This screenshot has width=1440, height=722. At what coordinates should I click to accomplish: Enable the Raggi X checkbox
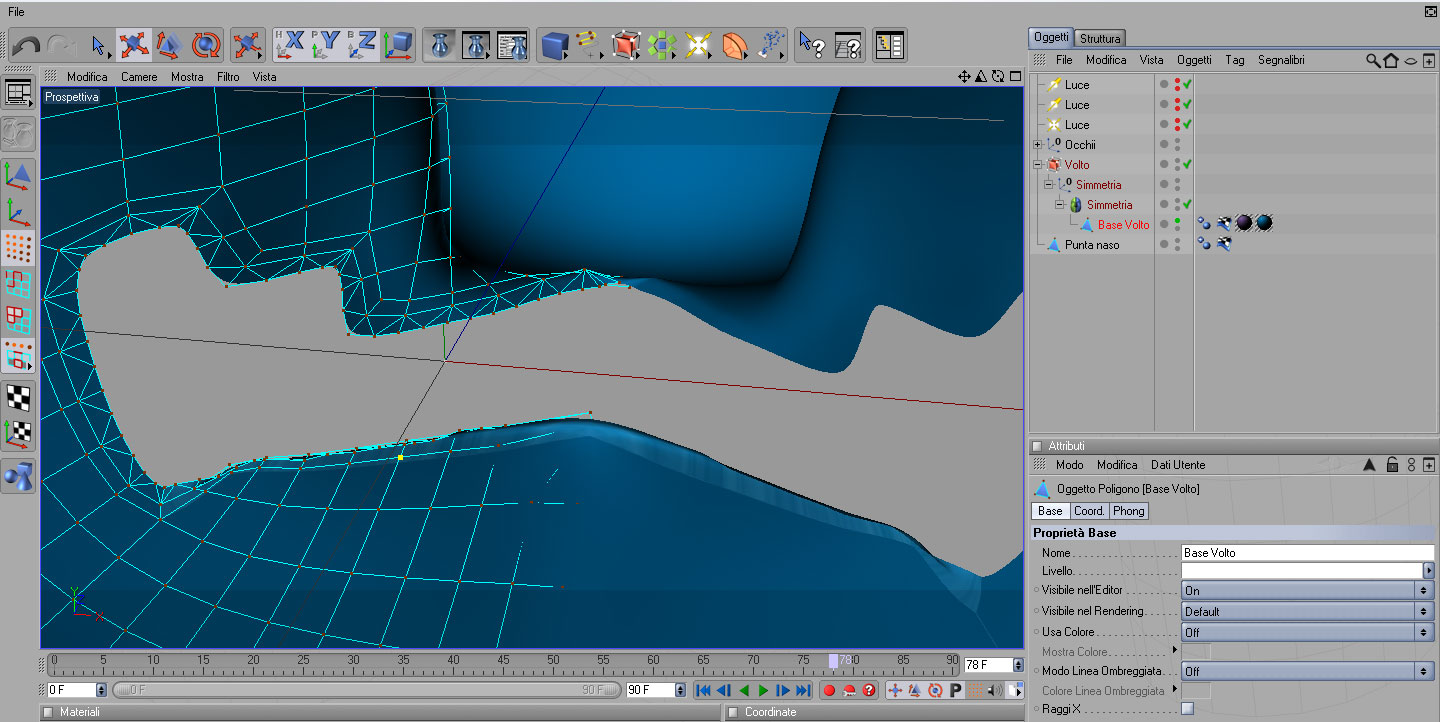1187,709
